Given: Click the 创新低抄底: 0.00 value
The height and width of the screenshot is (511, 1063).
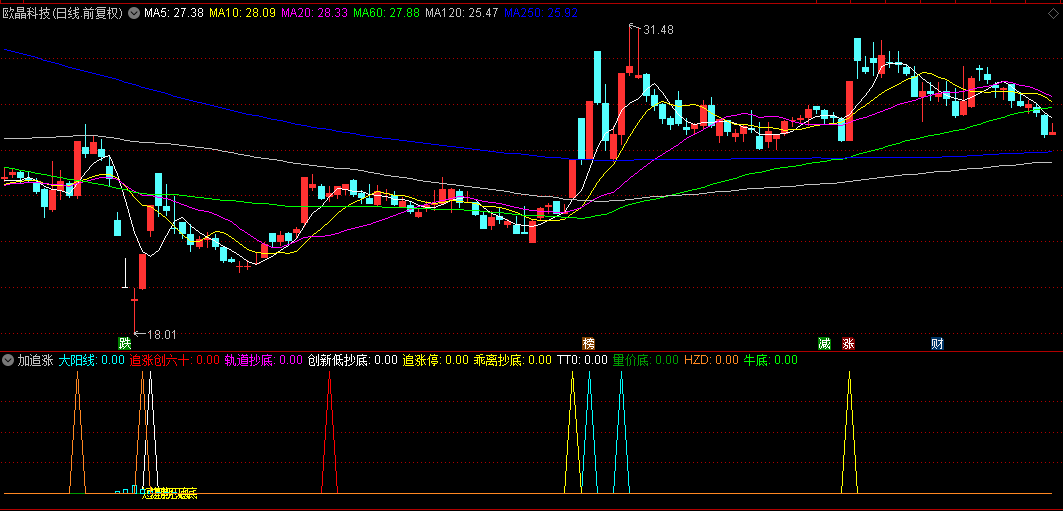Looking at the screenshot, I should (353, 360).
